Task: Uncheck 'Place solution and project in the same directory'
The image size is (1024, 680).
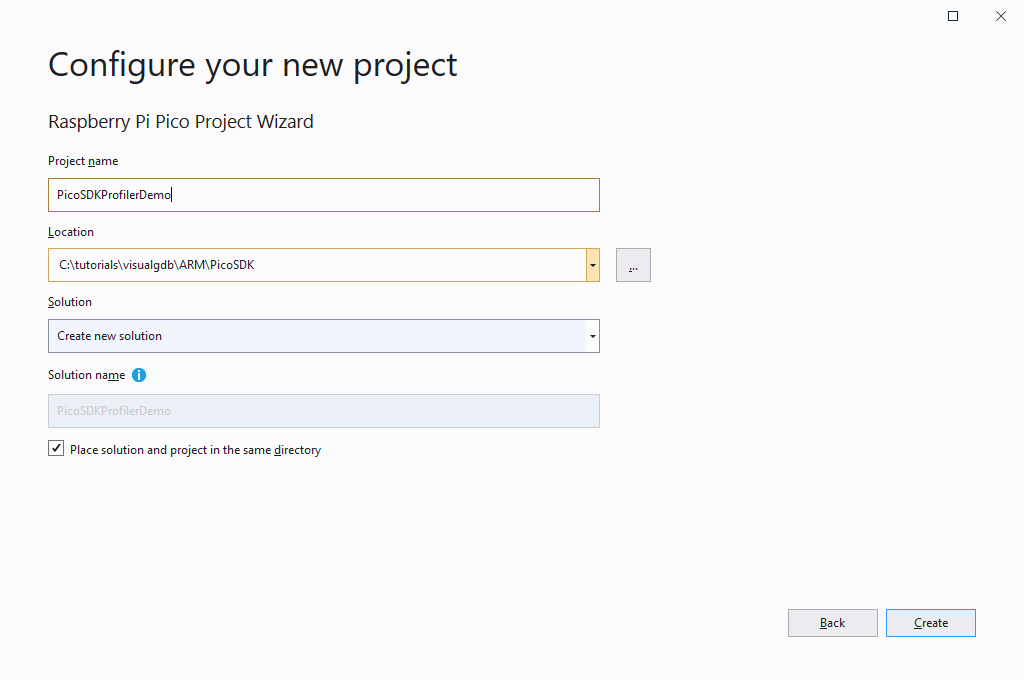Action: [x=56, y=449]
